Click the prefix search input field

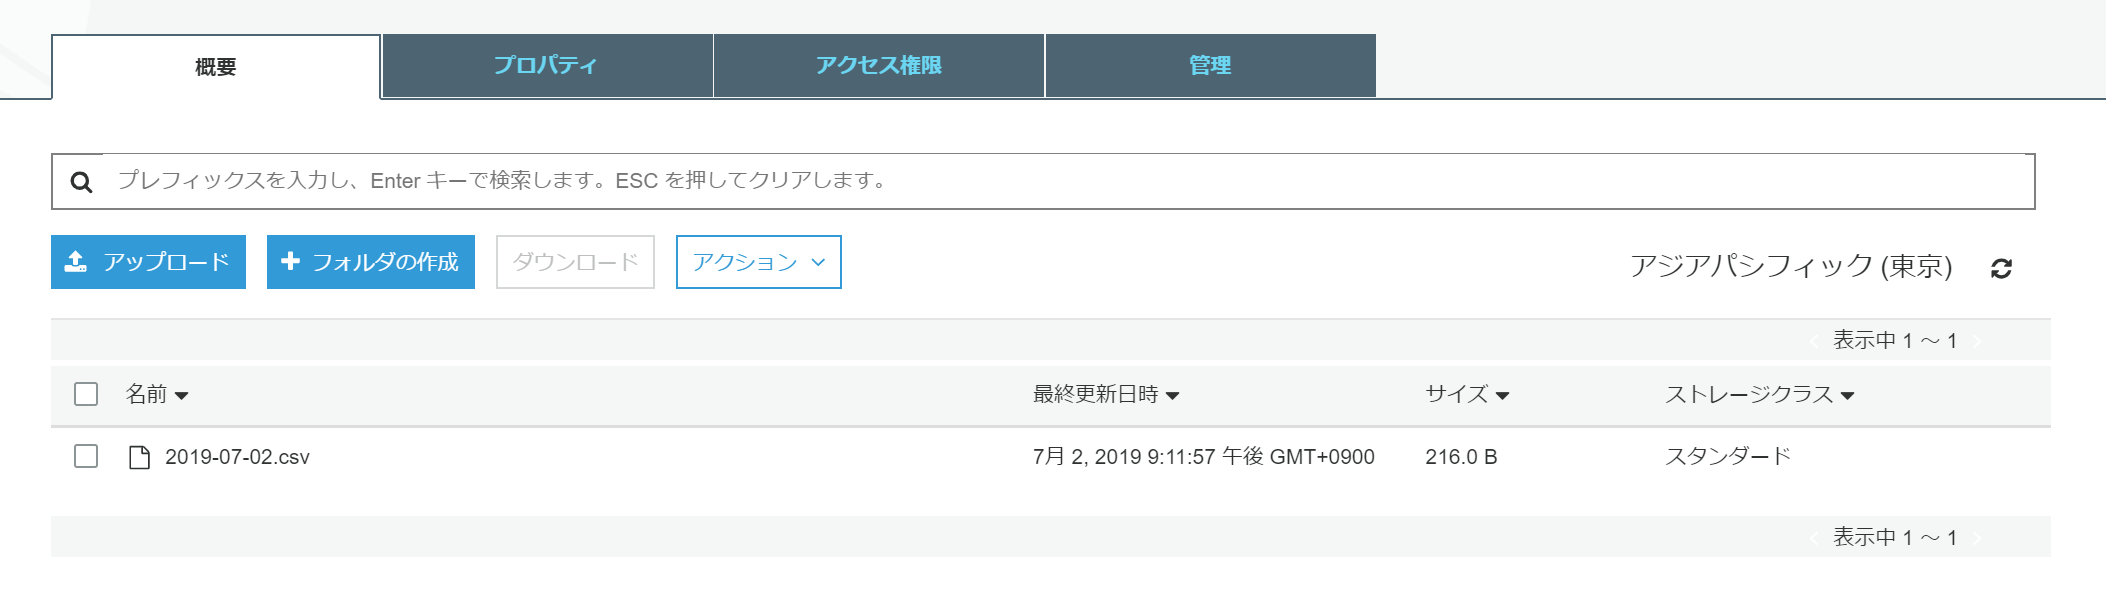700,181
